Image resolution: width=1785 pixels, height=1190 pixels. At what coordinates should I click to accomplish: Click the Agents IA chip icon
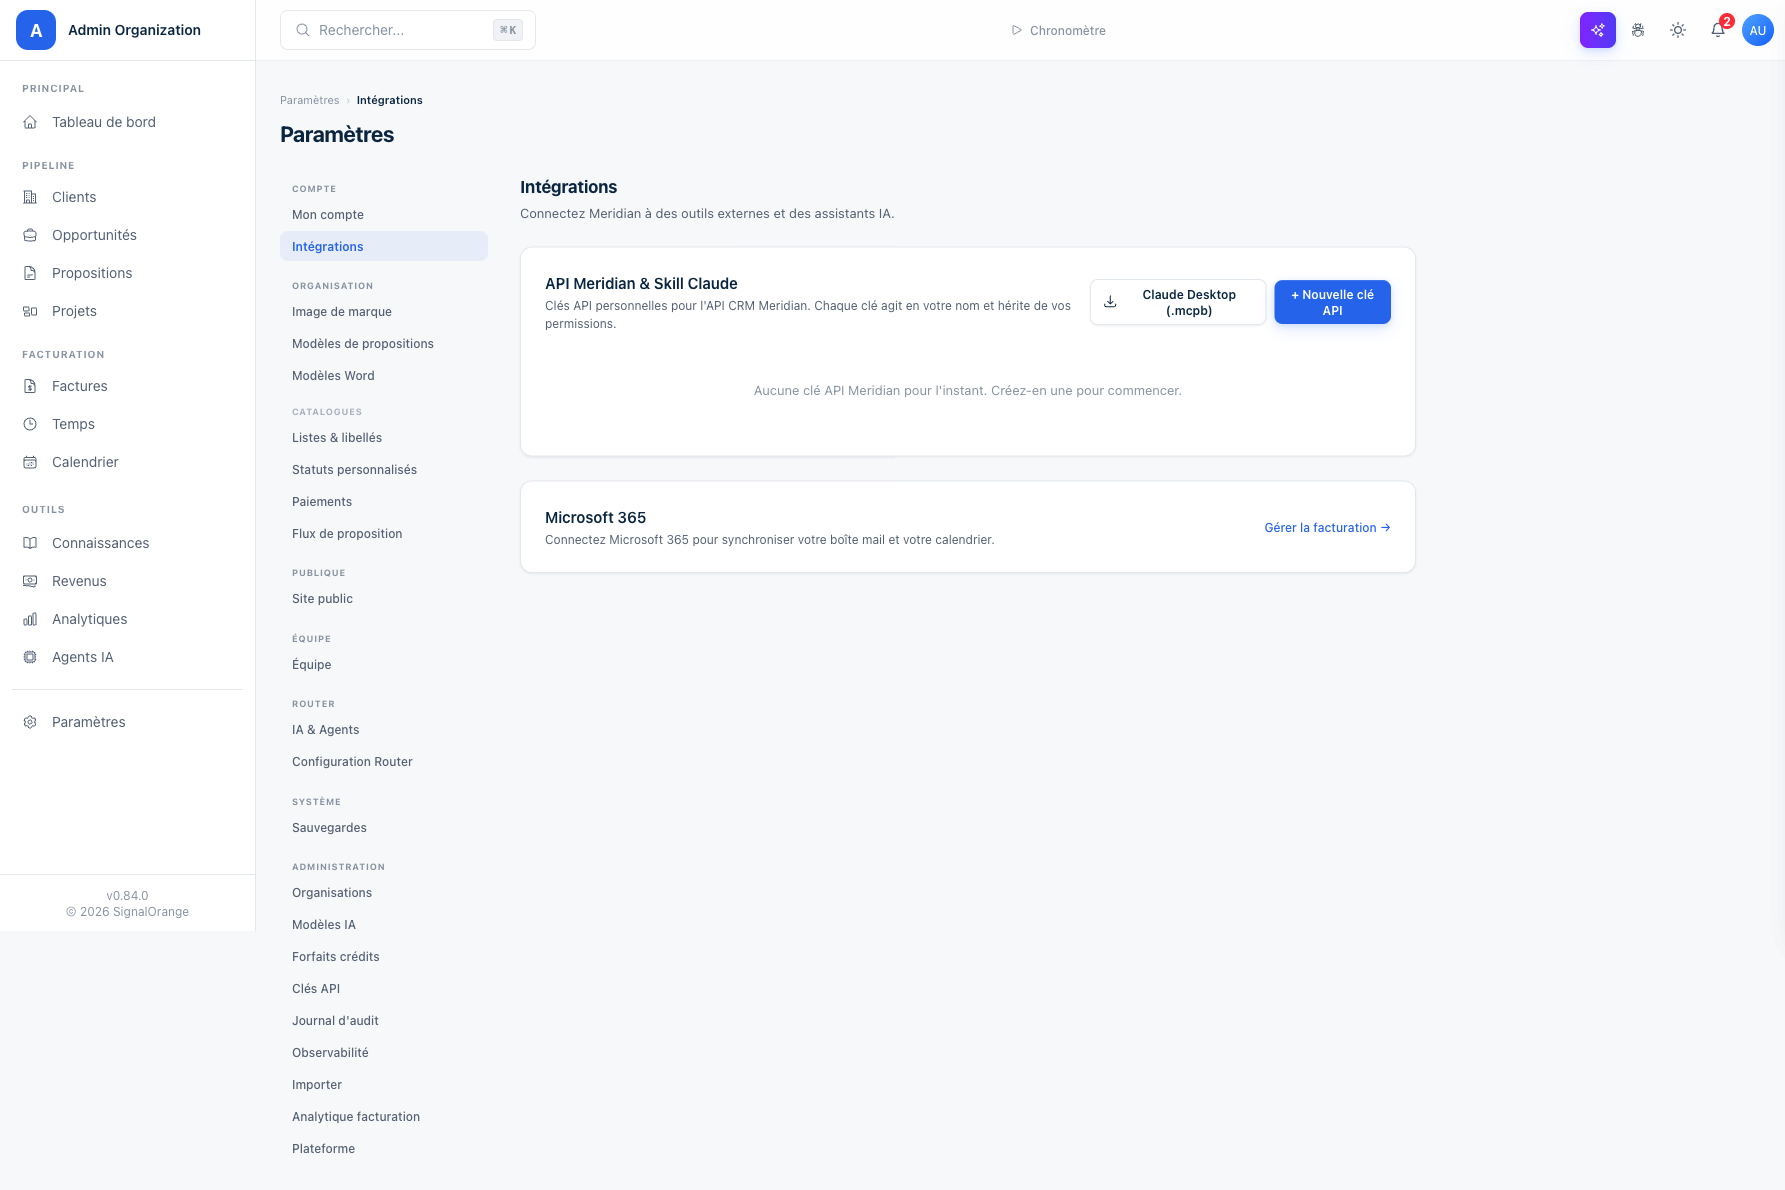tap(30, 657)
